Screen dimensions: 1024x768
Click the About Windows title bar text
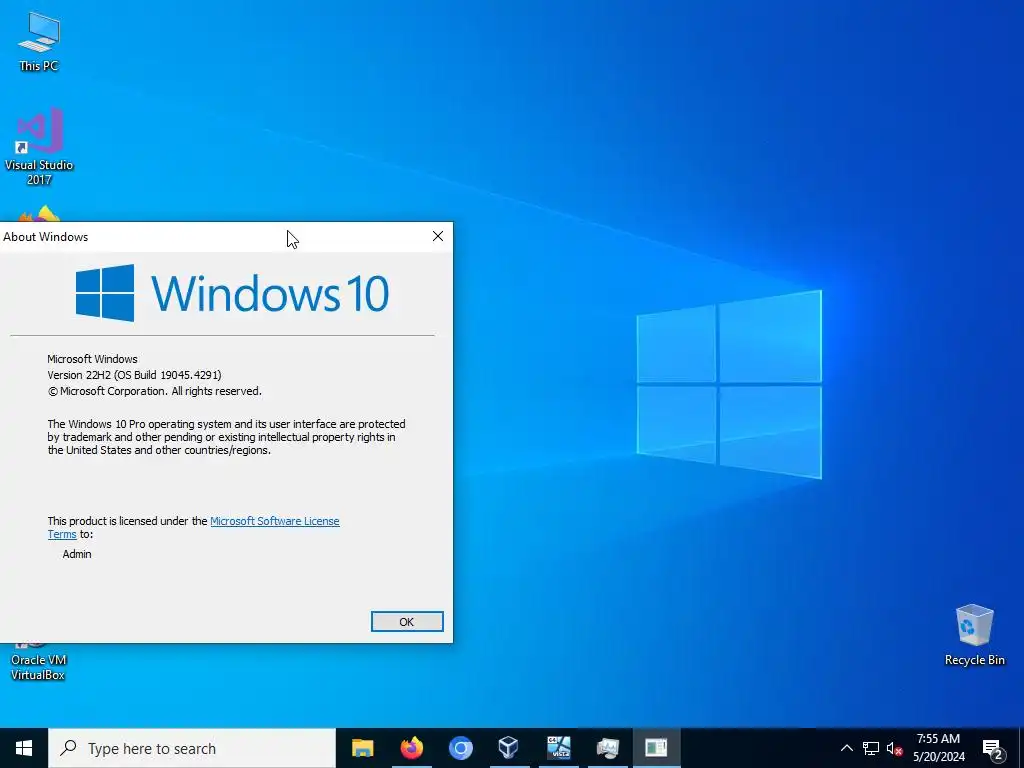coord(46,237)
